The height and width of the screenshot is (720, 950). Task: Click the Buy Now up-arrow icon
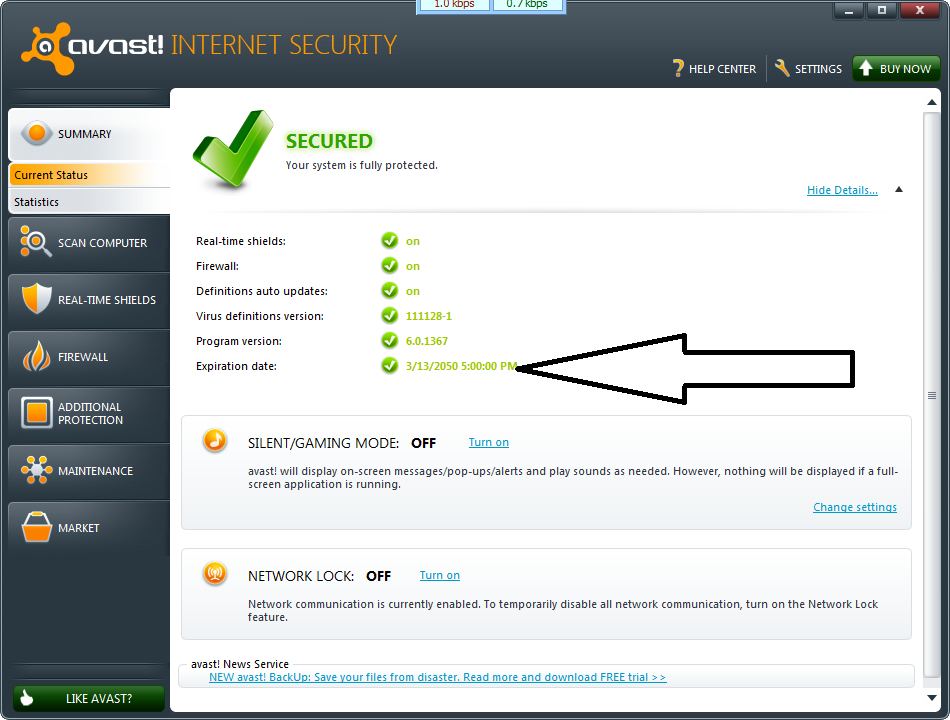coord(866,68)
